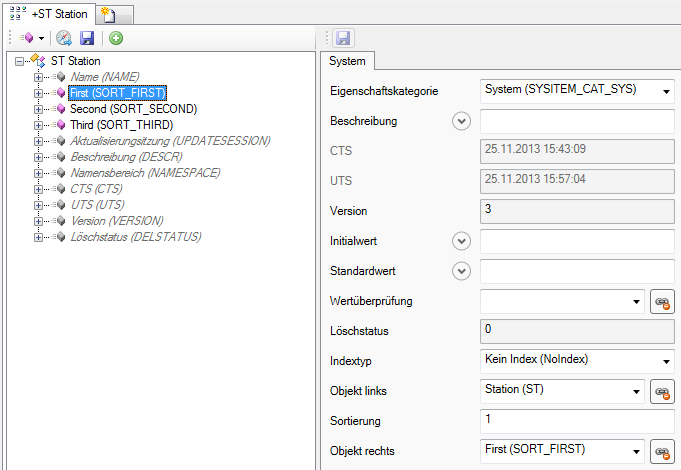
Task: Expand the Standardwert round chevron button
Action: pyautogui.click(x=461, y=271)
